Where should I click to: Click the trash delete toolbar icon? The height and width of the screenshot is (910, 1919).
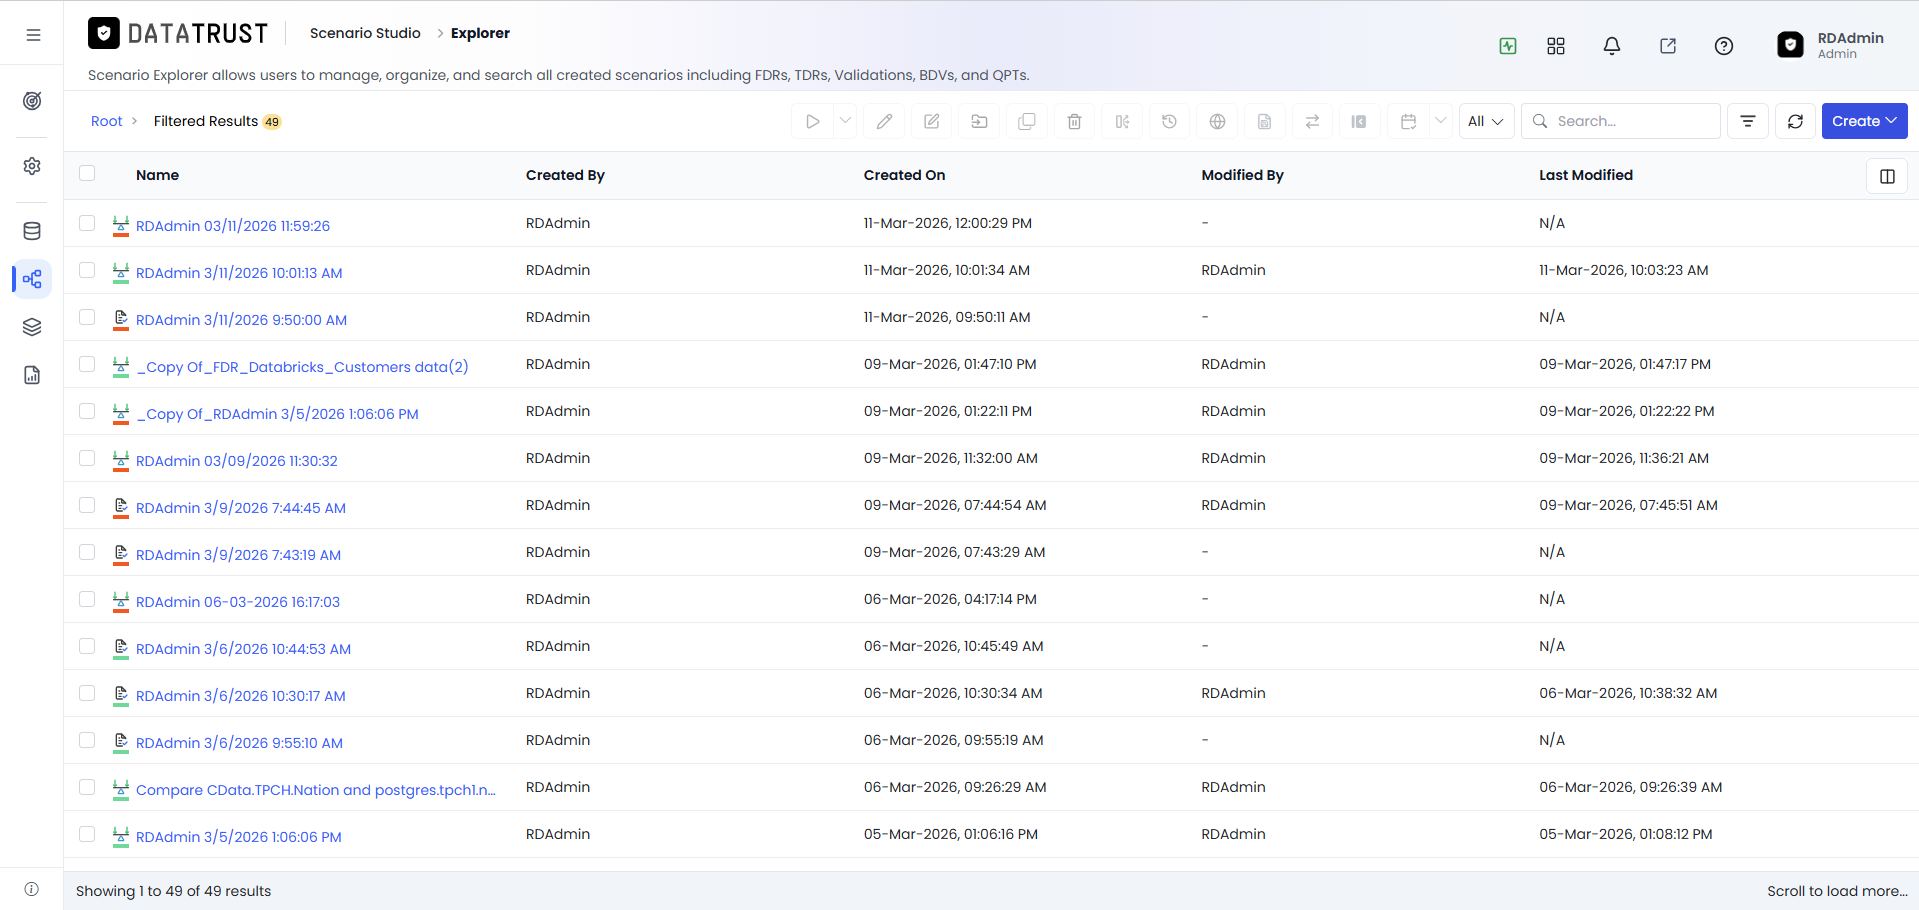coord(1075,121)
